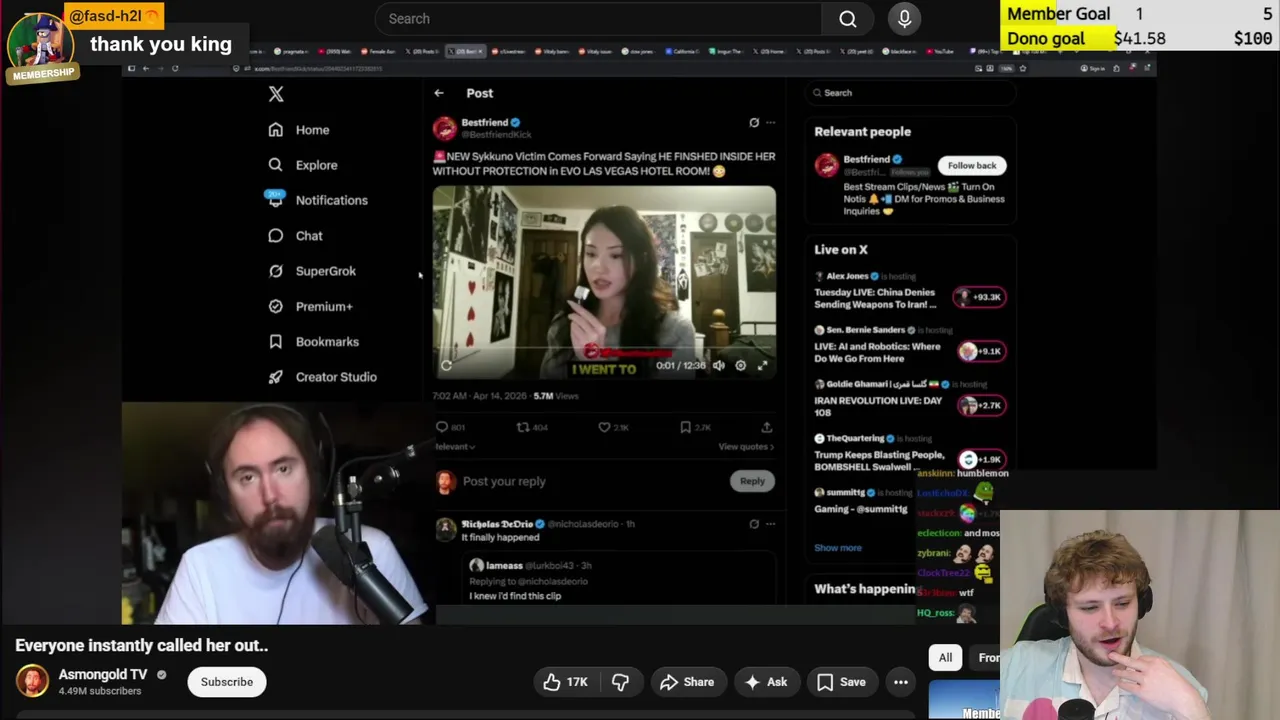Open Chat in X sidebar
Screen dimensions: 1280x720
295,236
